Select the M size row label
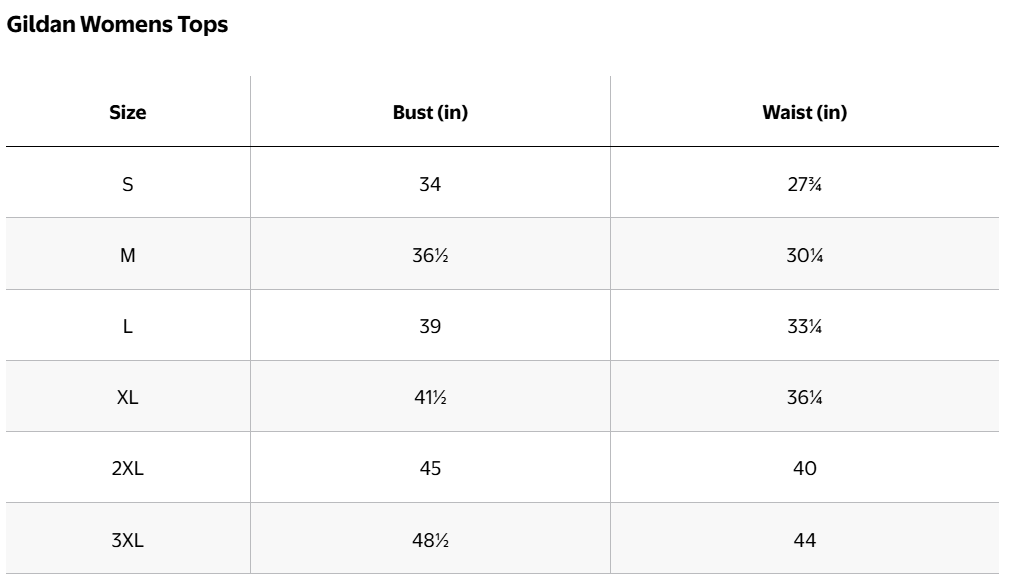1017x582 pixels. click(x=127, y=255)
